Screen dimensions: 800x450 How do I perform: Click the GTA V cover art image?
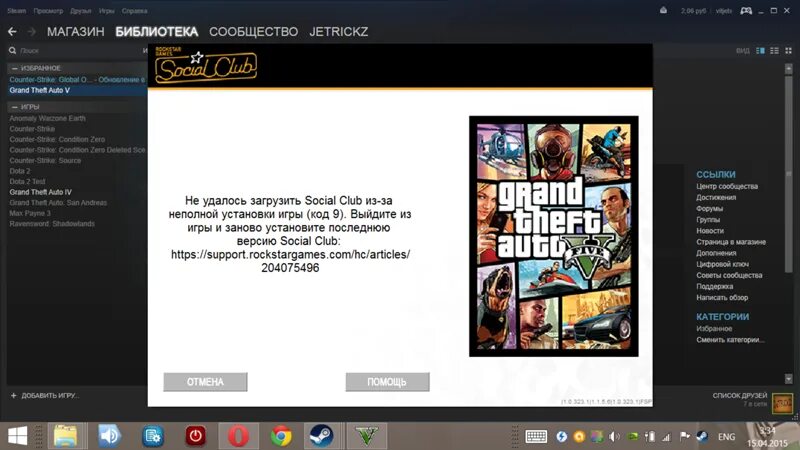(554, 236)
